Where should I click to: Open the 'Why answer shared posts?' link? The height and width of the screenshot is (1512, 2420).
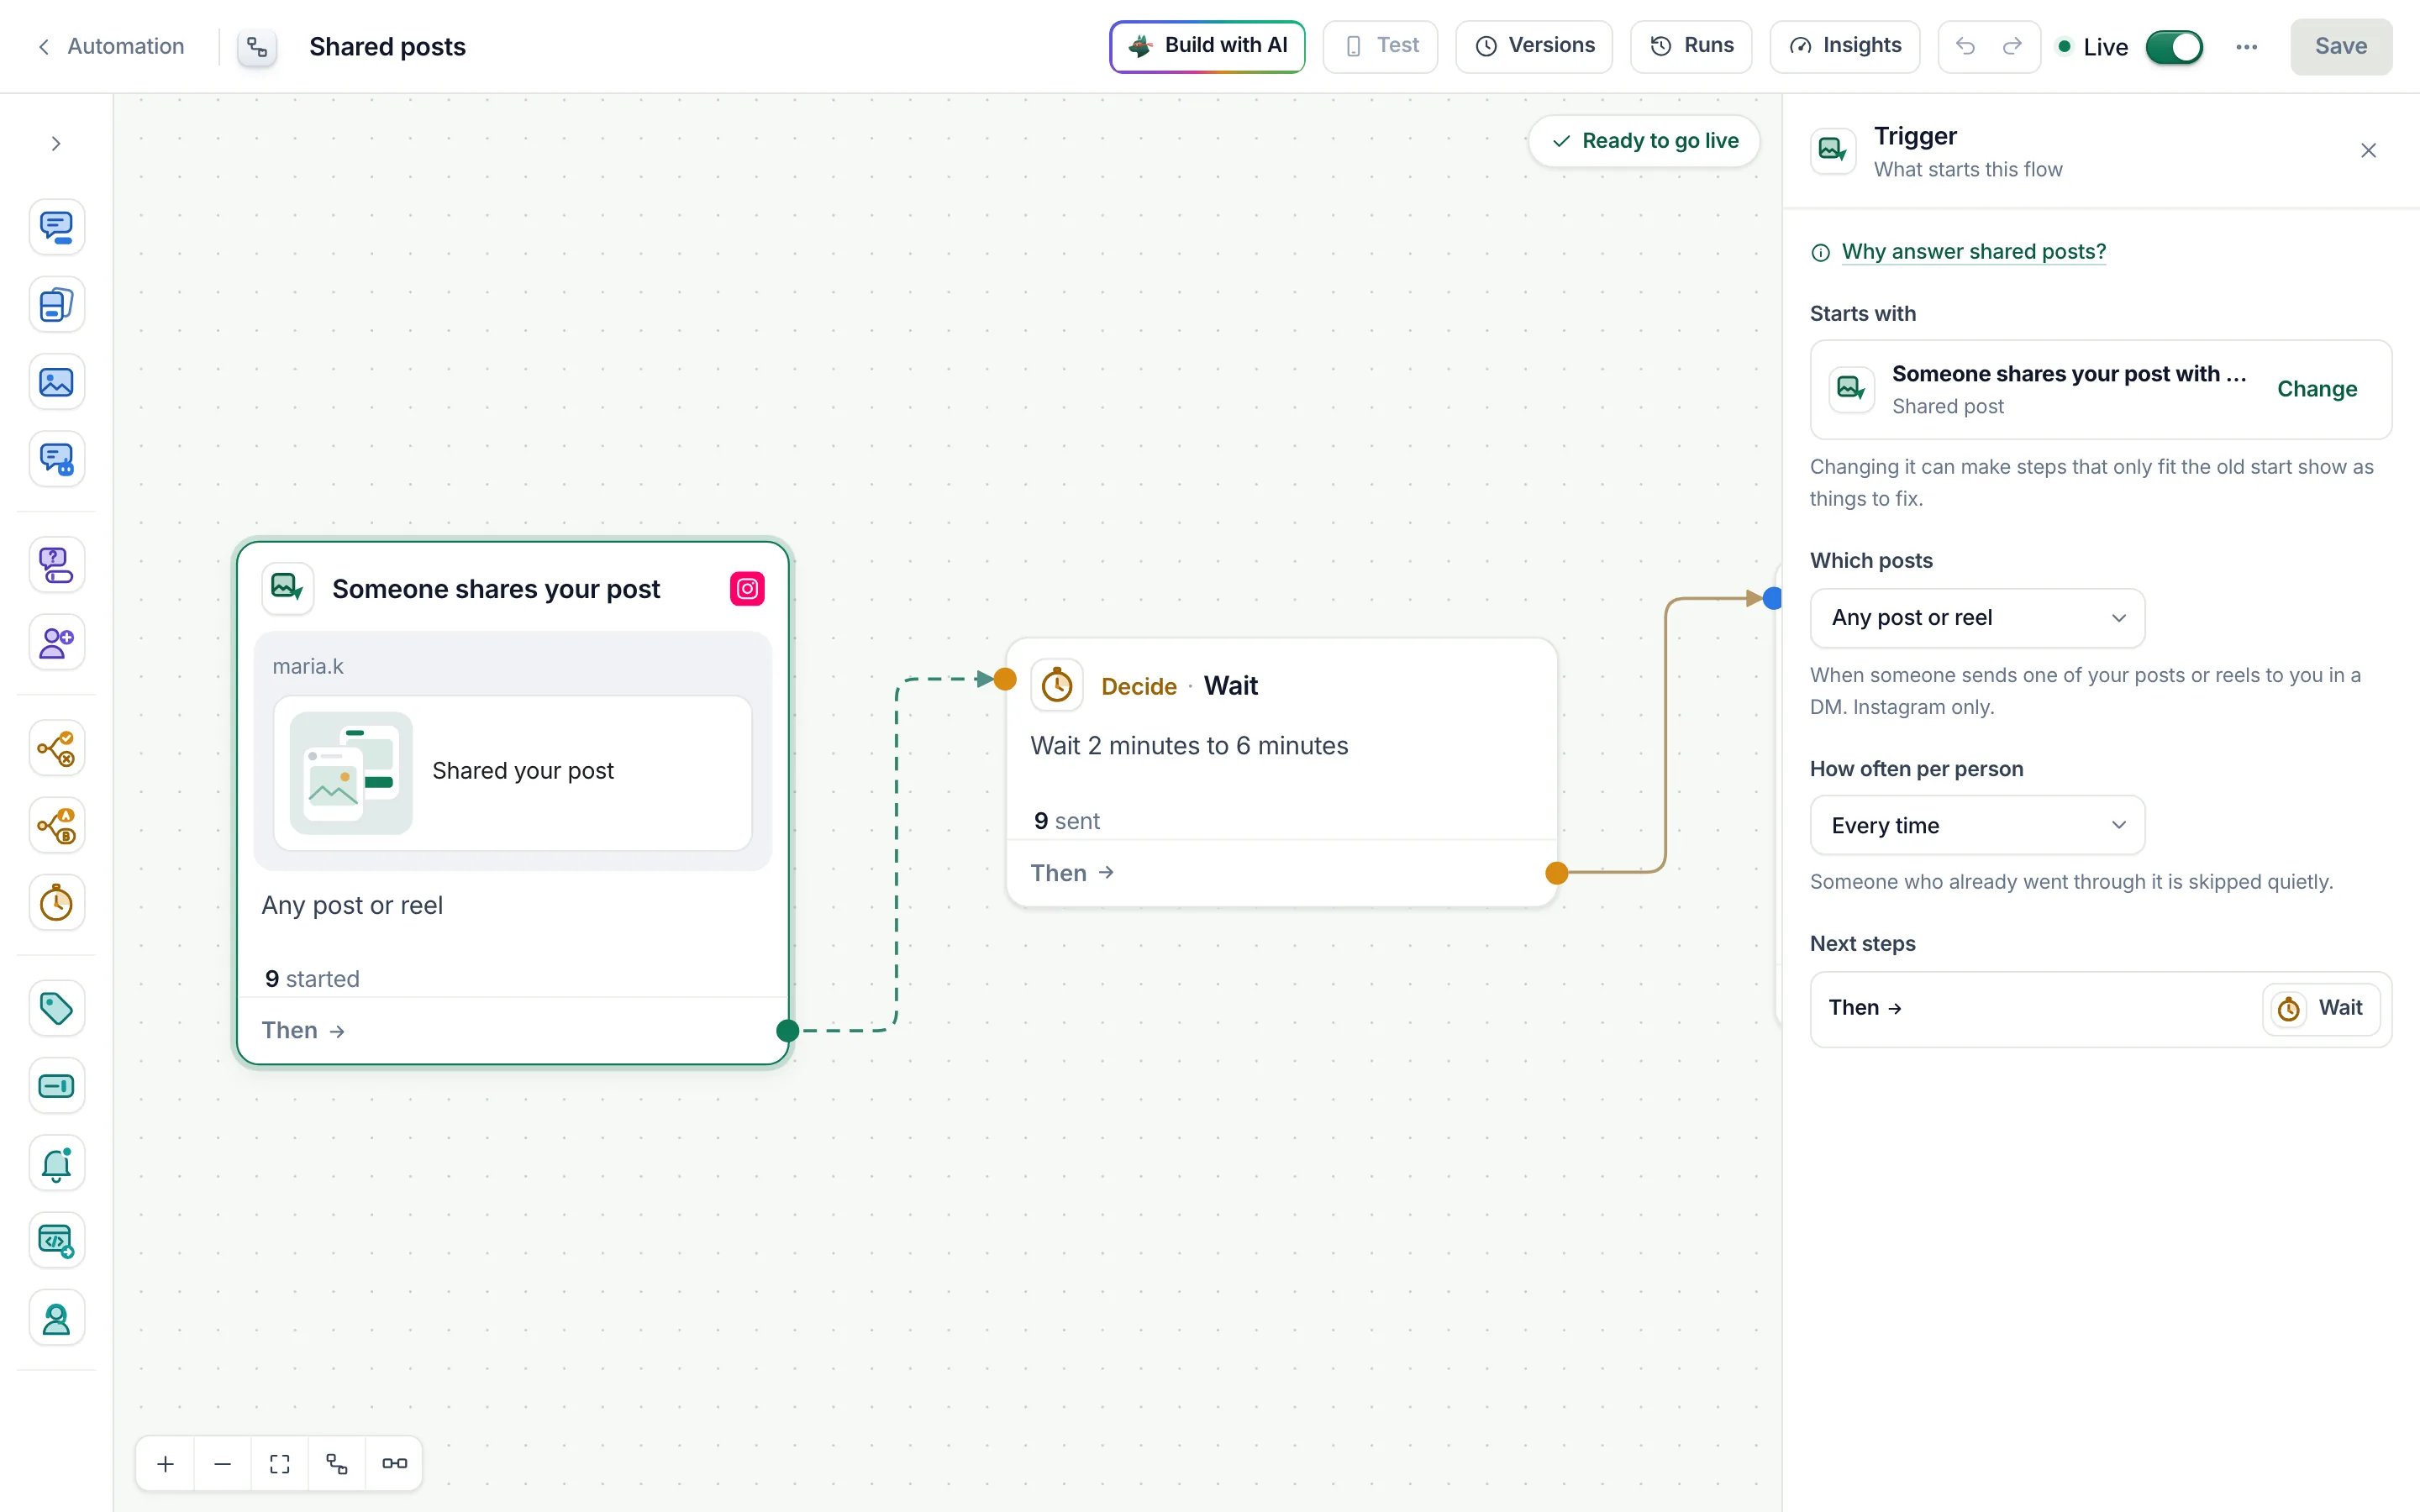click(1973, 251)
